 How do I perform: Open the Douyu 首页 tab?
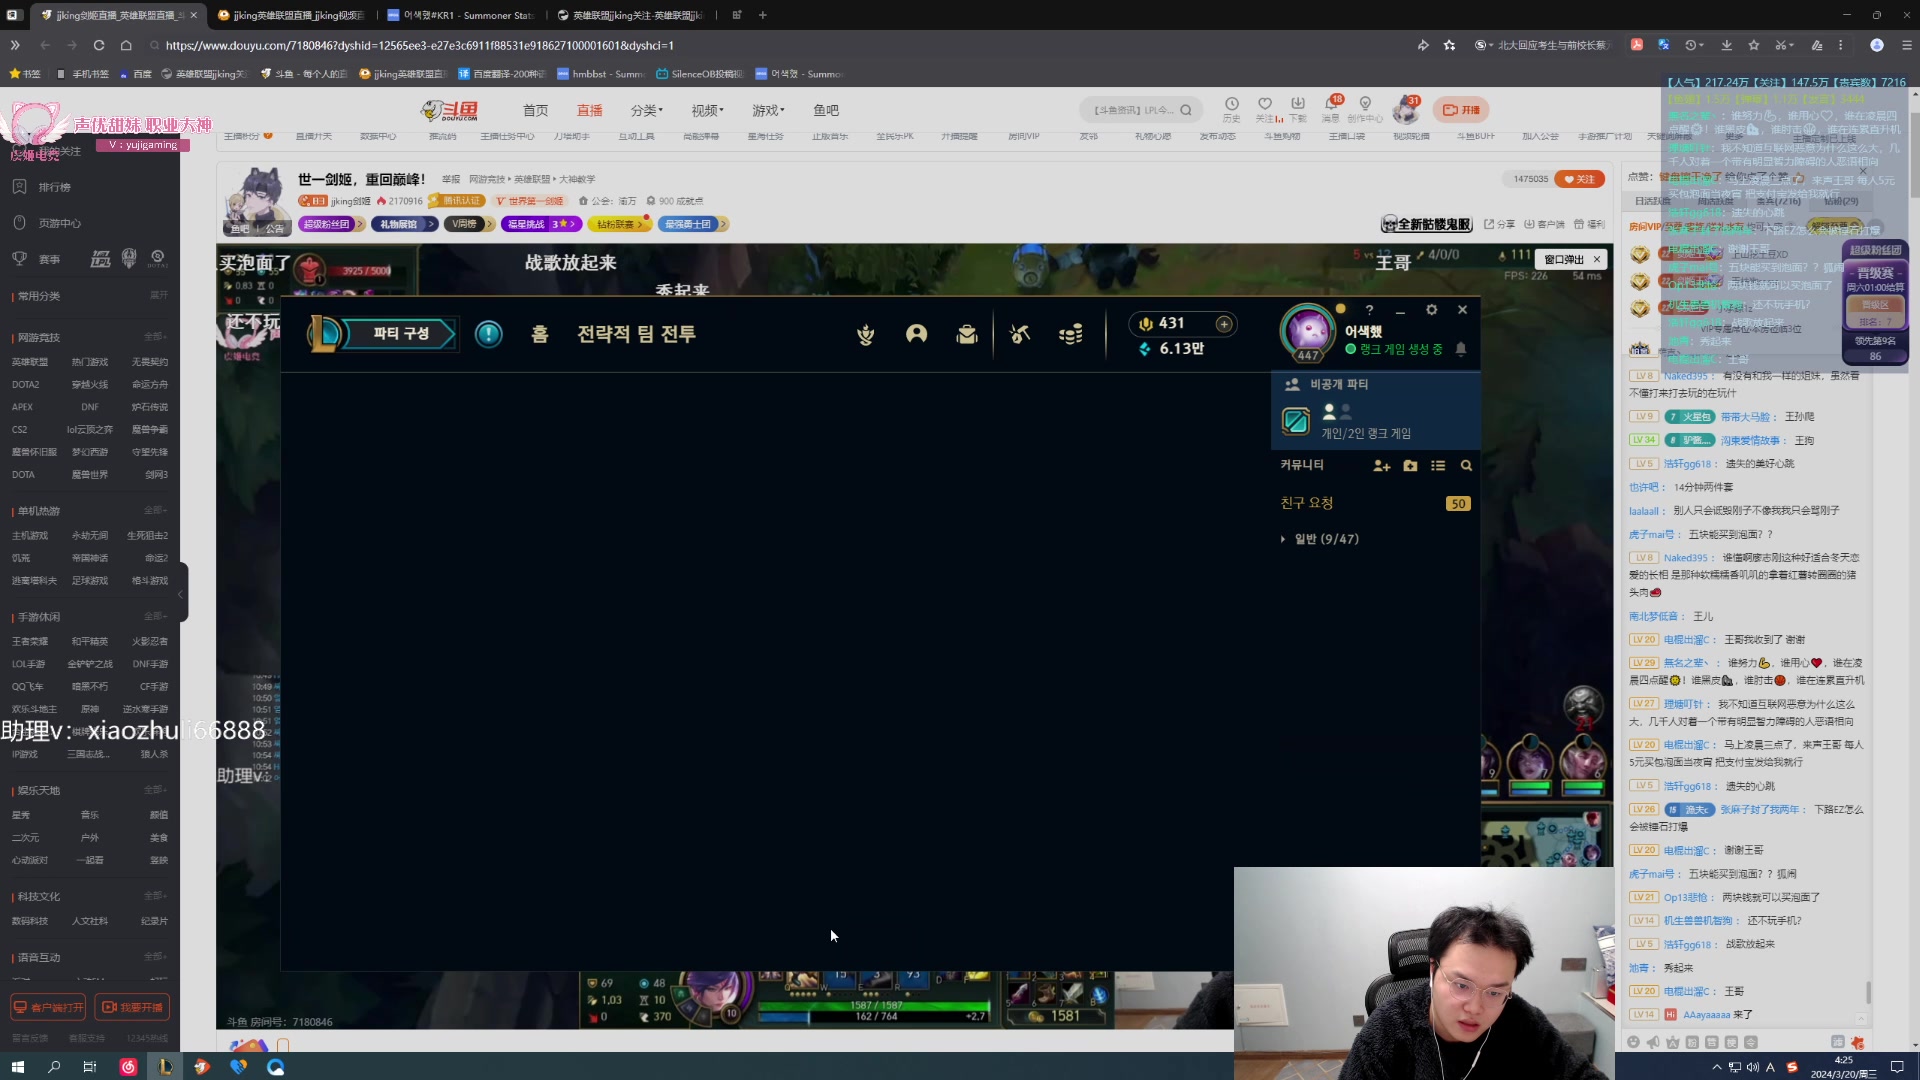click(x=535, y=110)
